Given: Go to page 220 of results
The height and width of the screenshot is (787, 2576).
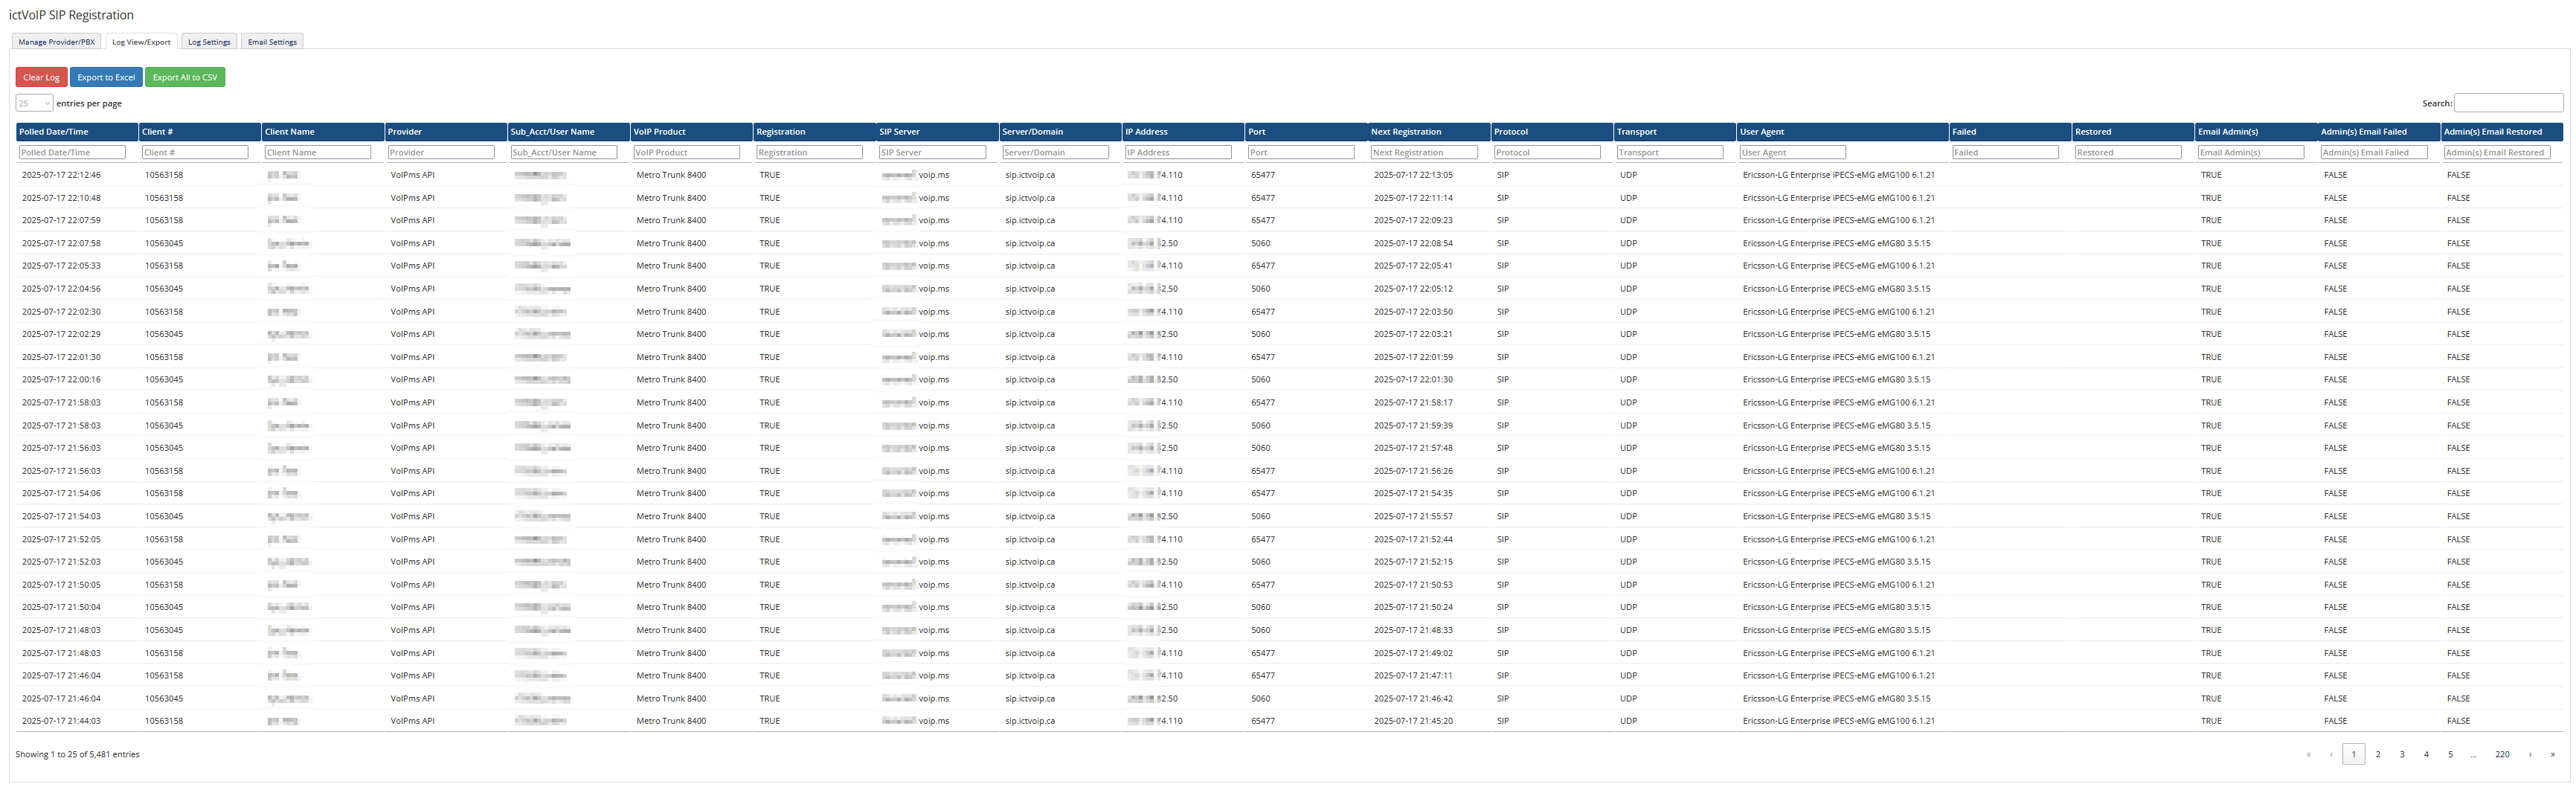Looking at the screenshot, I should tap(2502, 754).
